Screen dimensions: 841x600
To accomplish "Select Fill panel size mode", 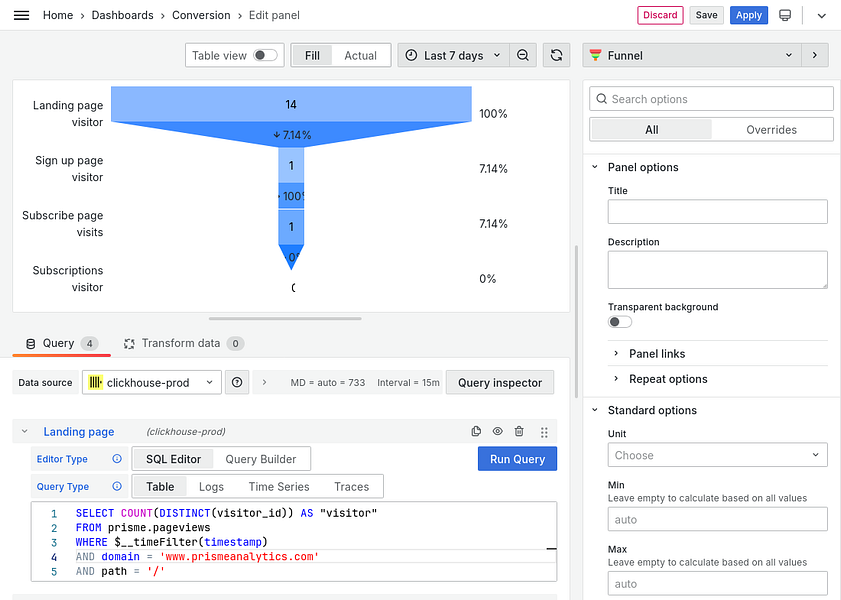I will [312, 55].
